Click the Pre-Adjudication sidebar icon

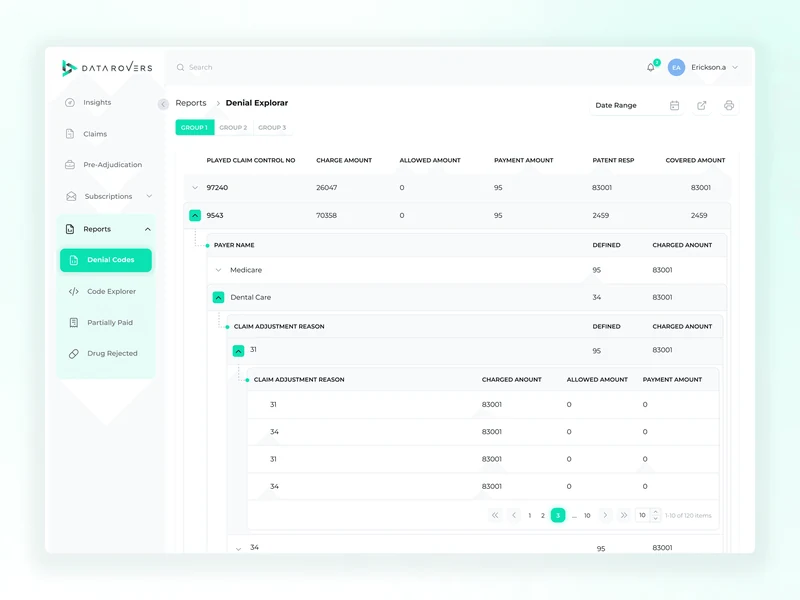70,165
